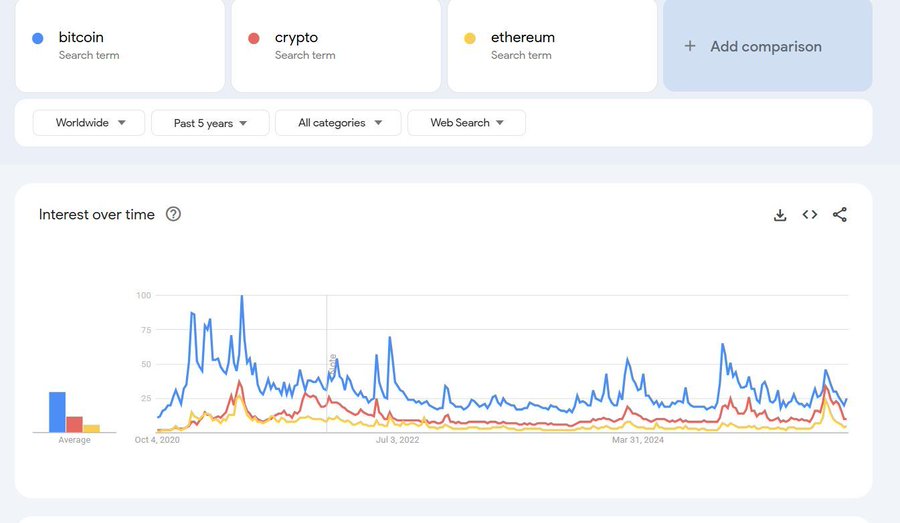This screenshot has width=900, height=523.
Task: Expand the Past 5 years dropdown
Action: click(210, 123)
